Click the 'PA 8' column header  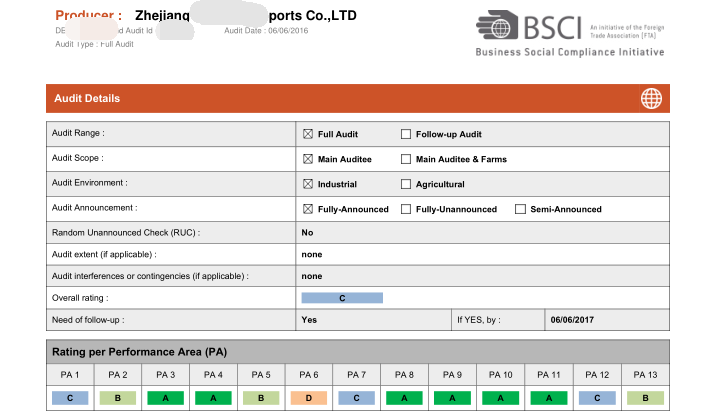pyautogui.click(x=404, y=375)
